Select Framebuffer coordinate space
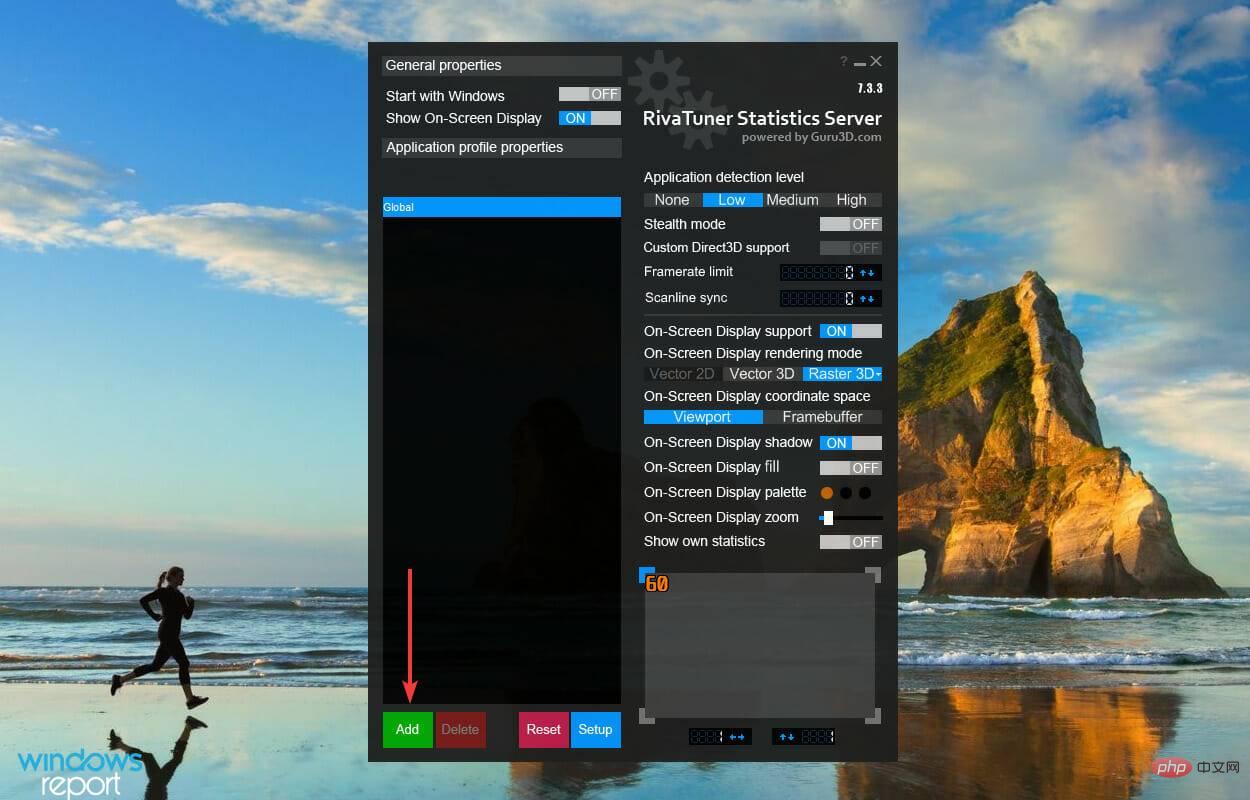1250x800 pixels. coord(823,417)
